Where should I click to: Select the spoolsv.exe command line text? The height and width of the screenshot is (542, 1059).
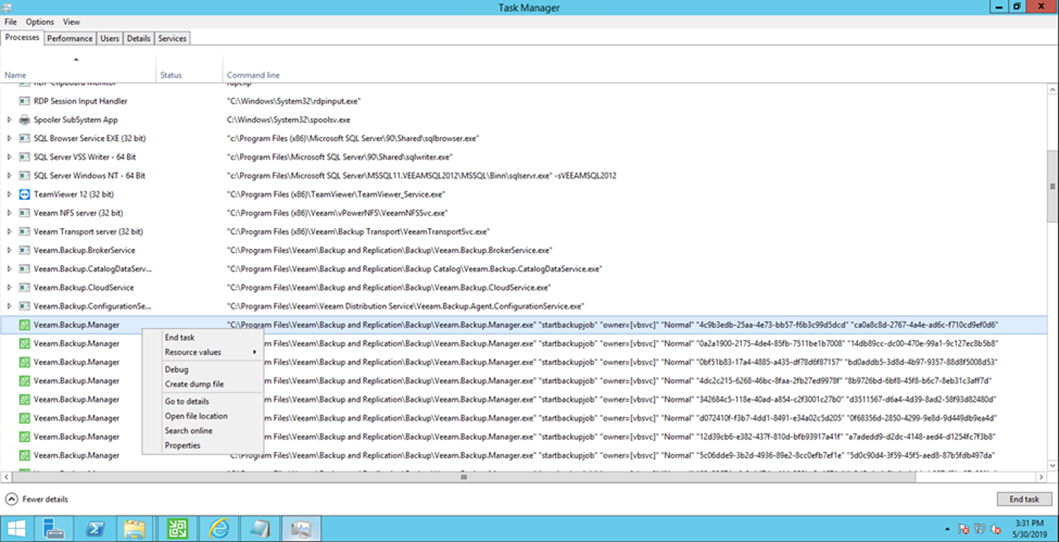(288, 120)
